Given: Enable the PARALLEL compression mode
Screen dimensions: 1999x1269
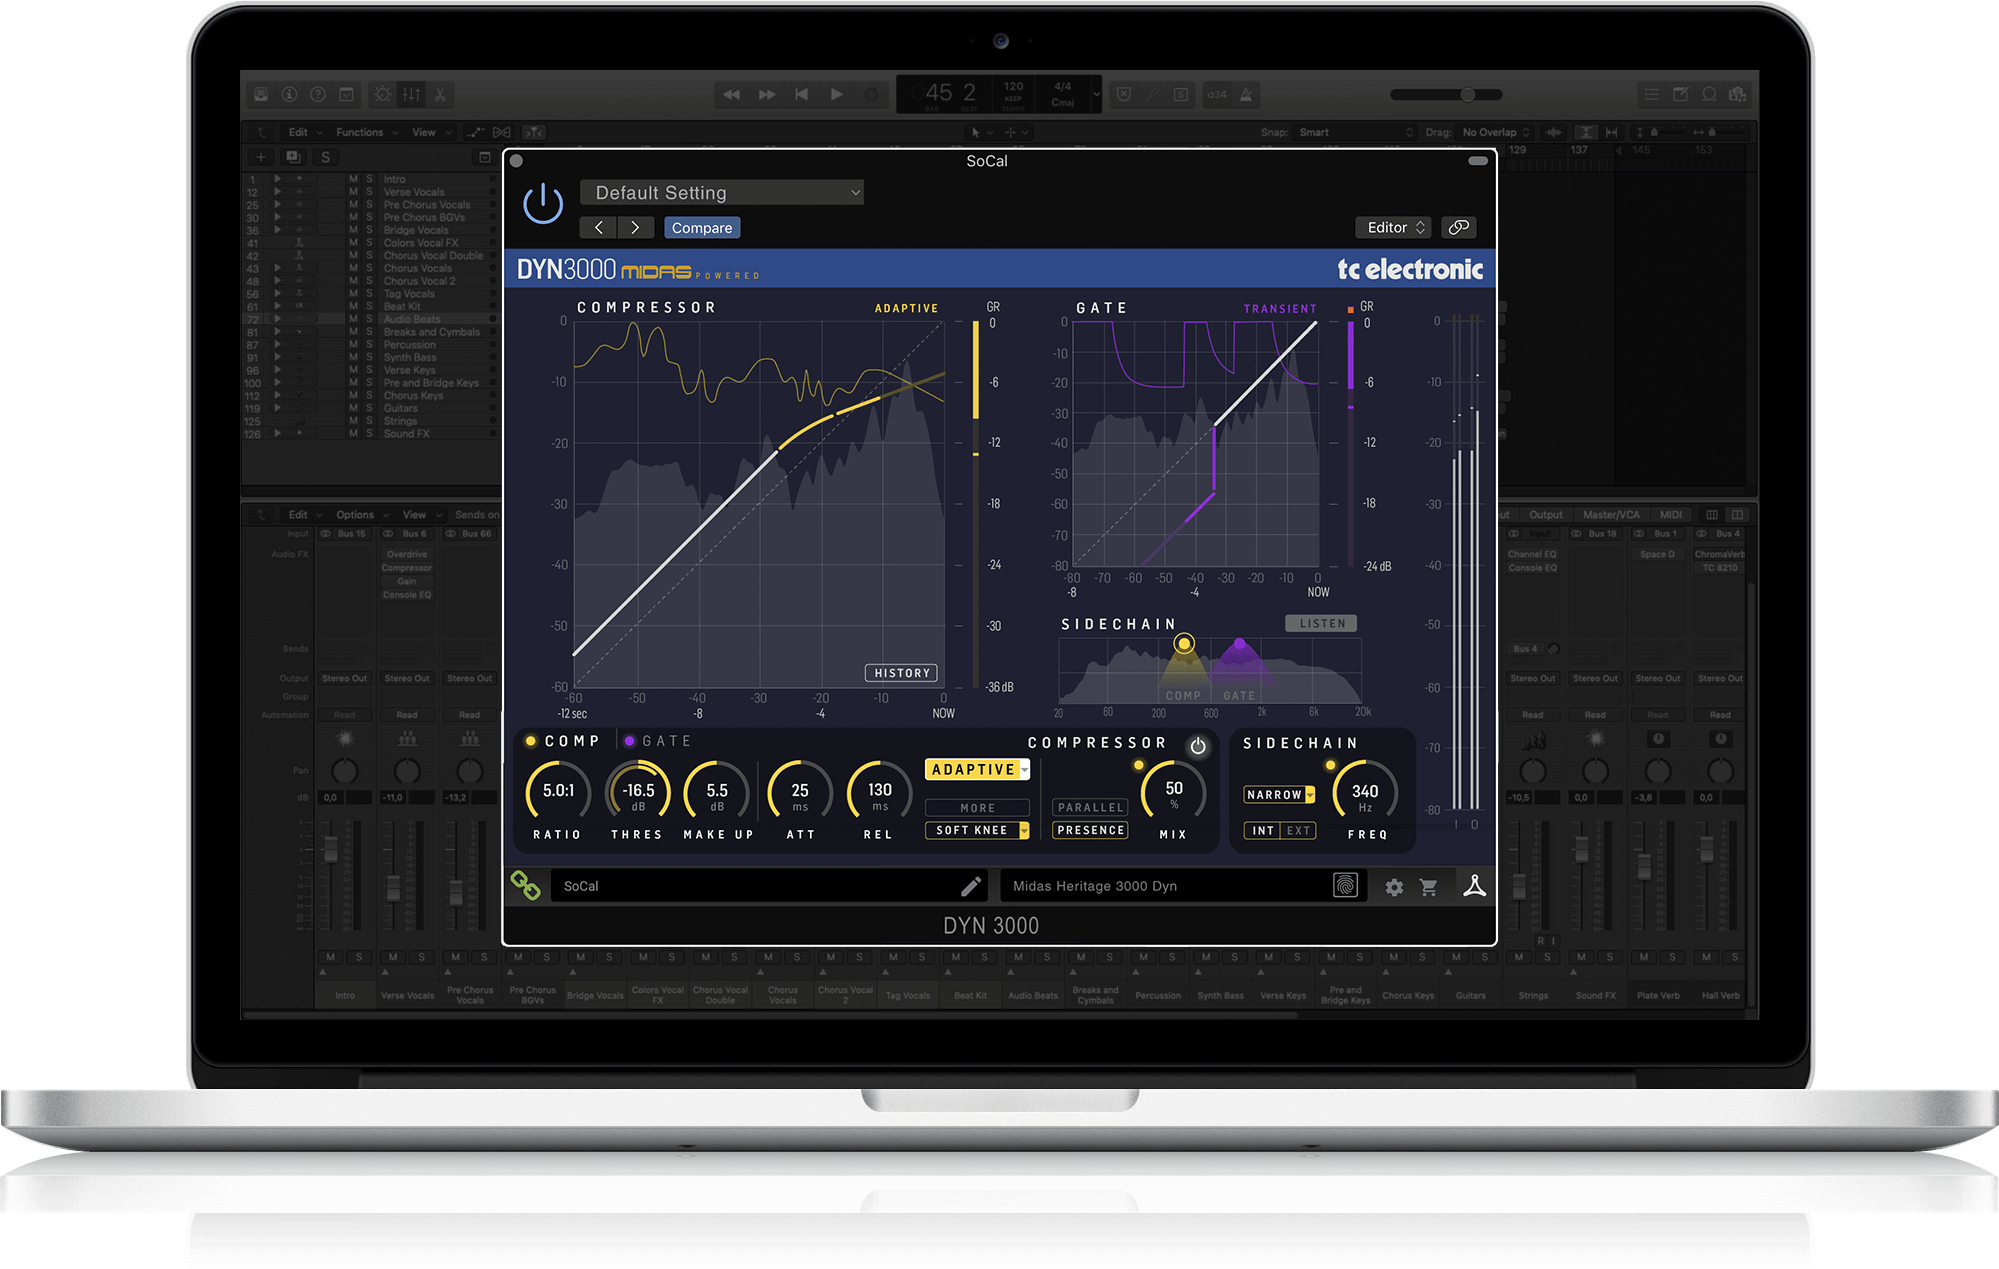Looking at the screenshot, I should click(x=1090, y=807).
